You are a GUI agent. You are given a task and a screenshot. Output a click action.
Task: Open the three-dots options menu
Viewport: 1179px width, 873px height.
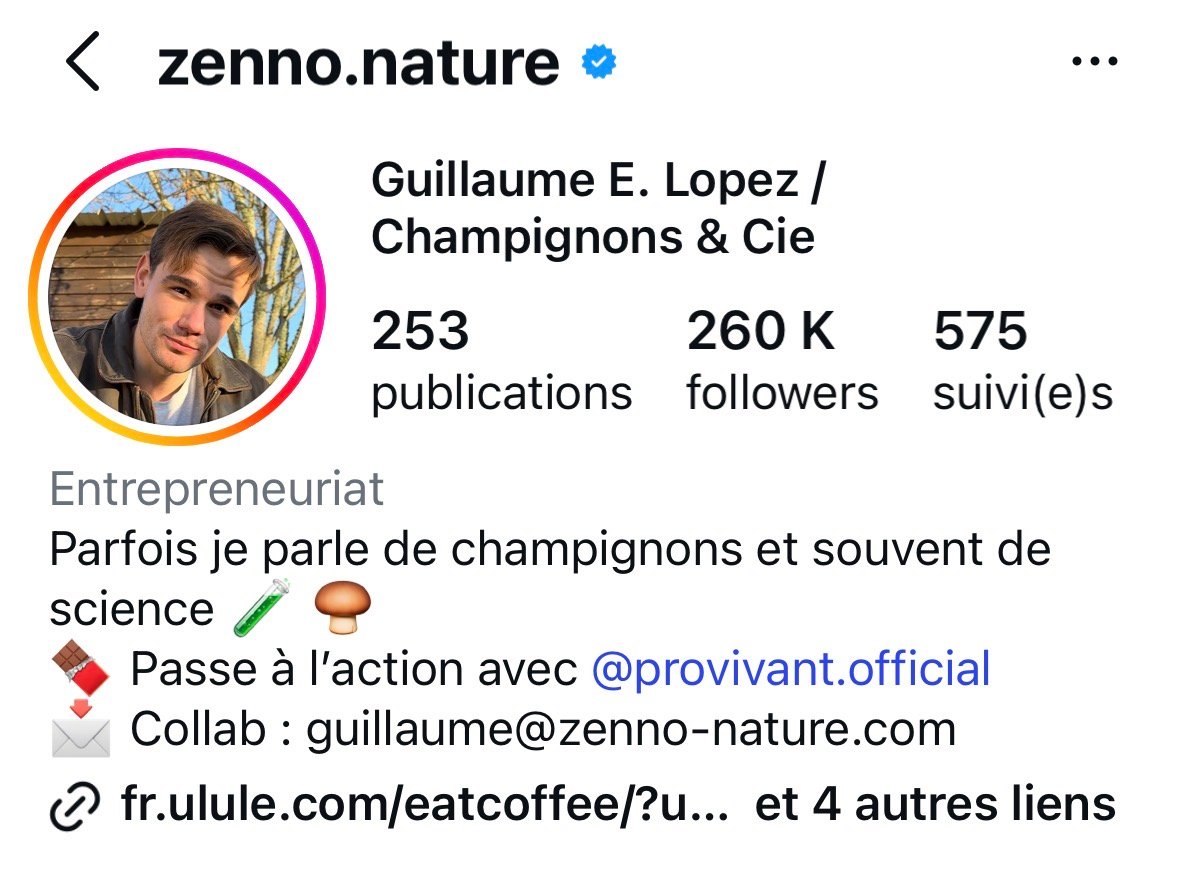(1094, 61)
